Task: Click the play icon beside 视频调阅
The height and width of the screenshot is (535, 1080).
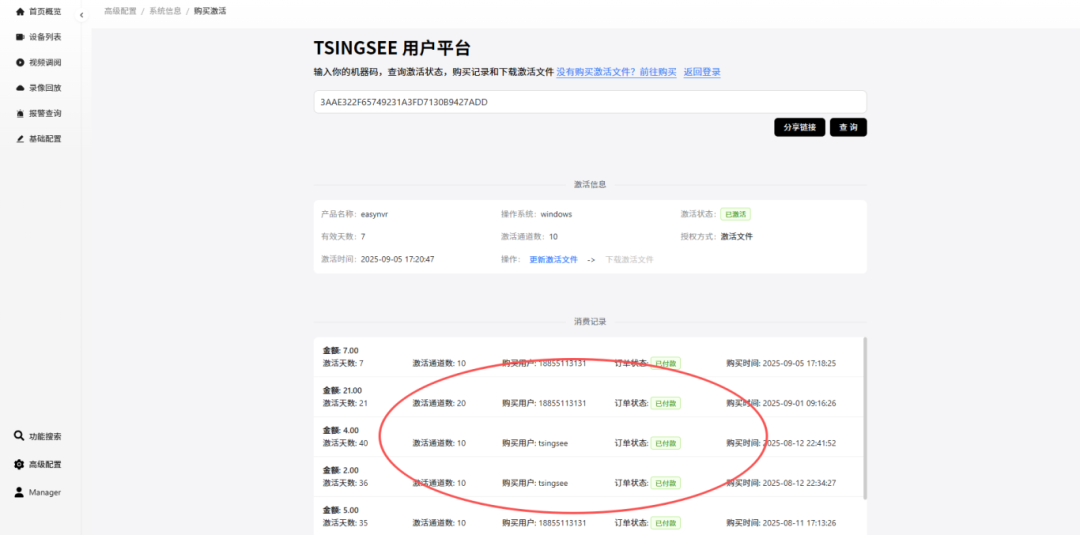Action: pyautogui.click(x=20, y=63)
